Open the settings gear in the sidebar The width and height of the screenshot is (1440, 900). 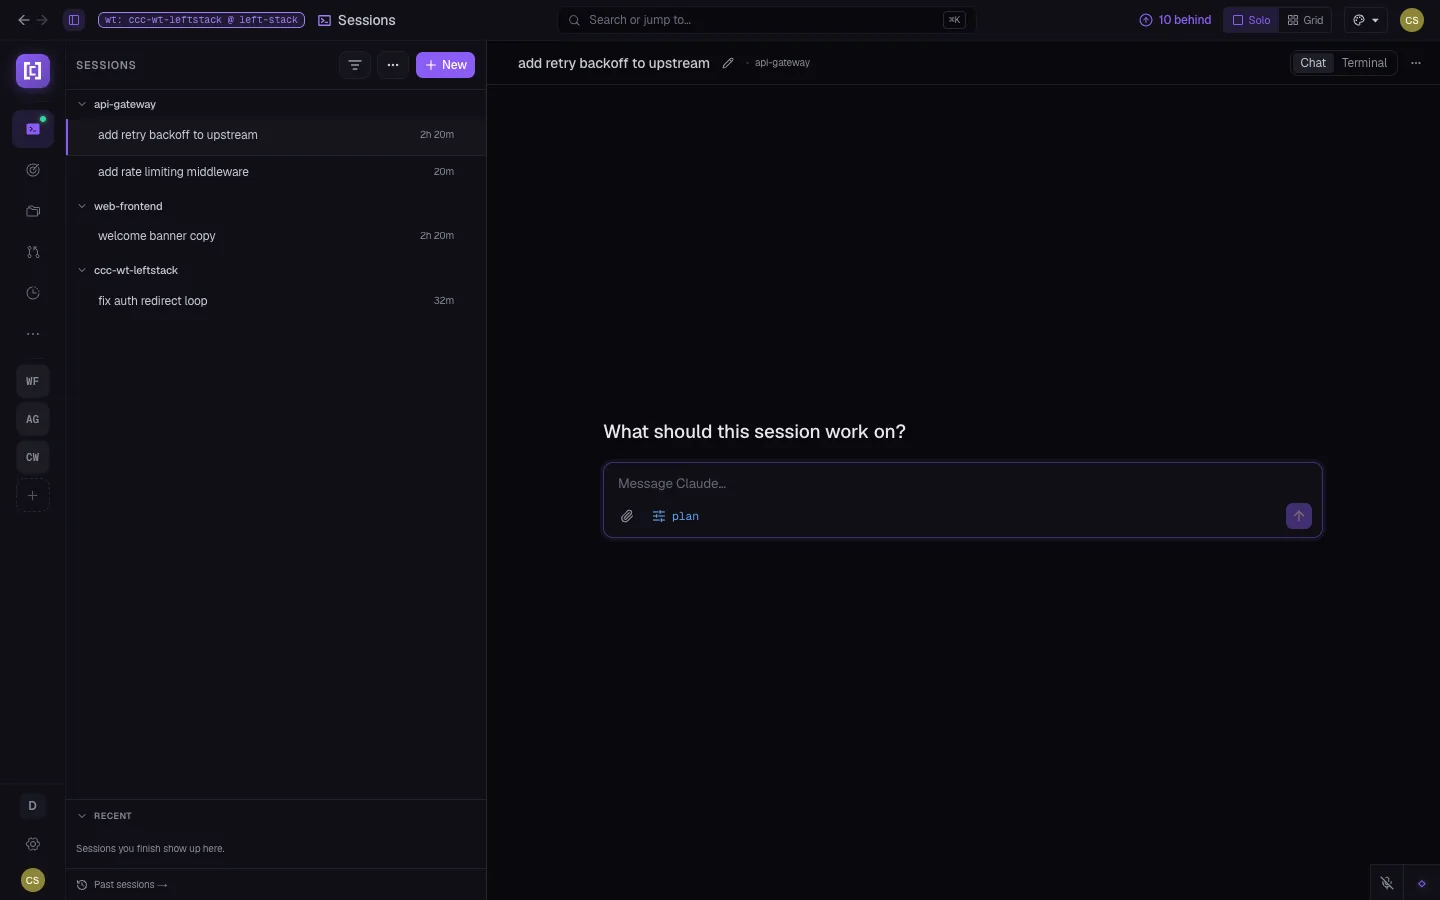pos(33,844)
